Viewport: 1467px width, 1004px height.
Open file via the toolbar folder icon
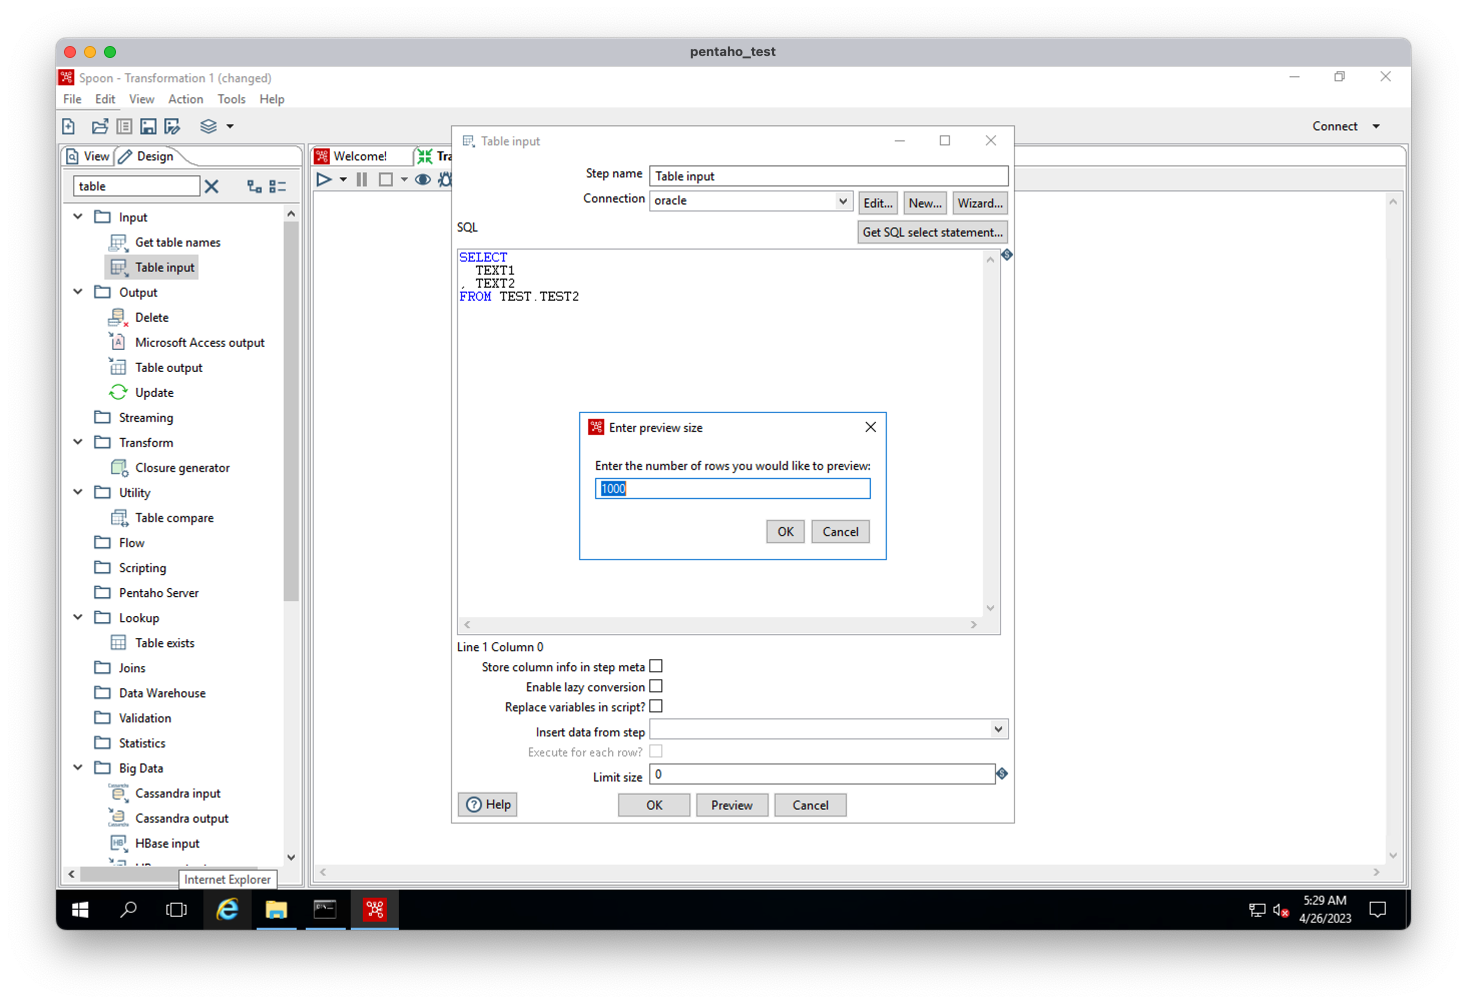(99, 126)
